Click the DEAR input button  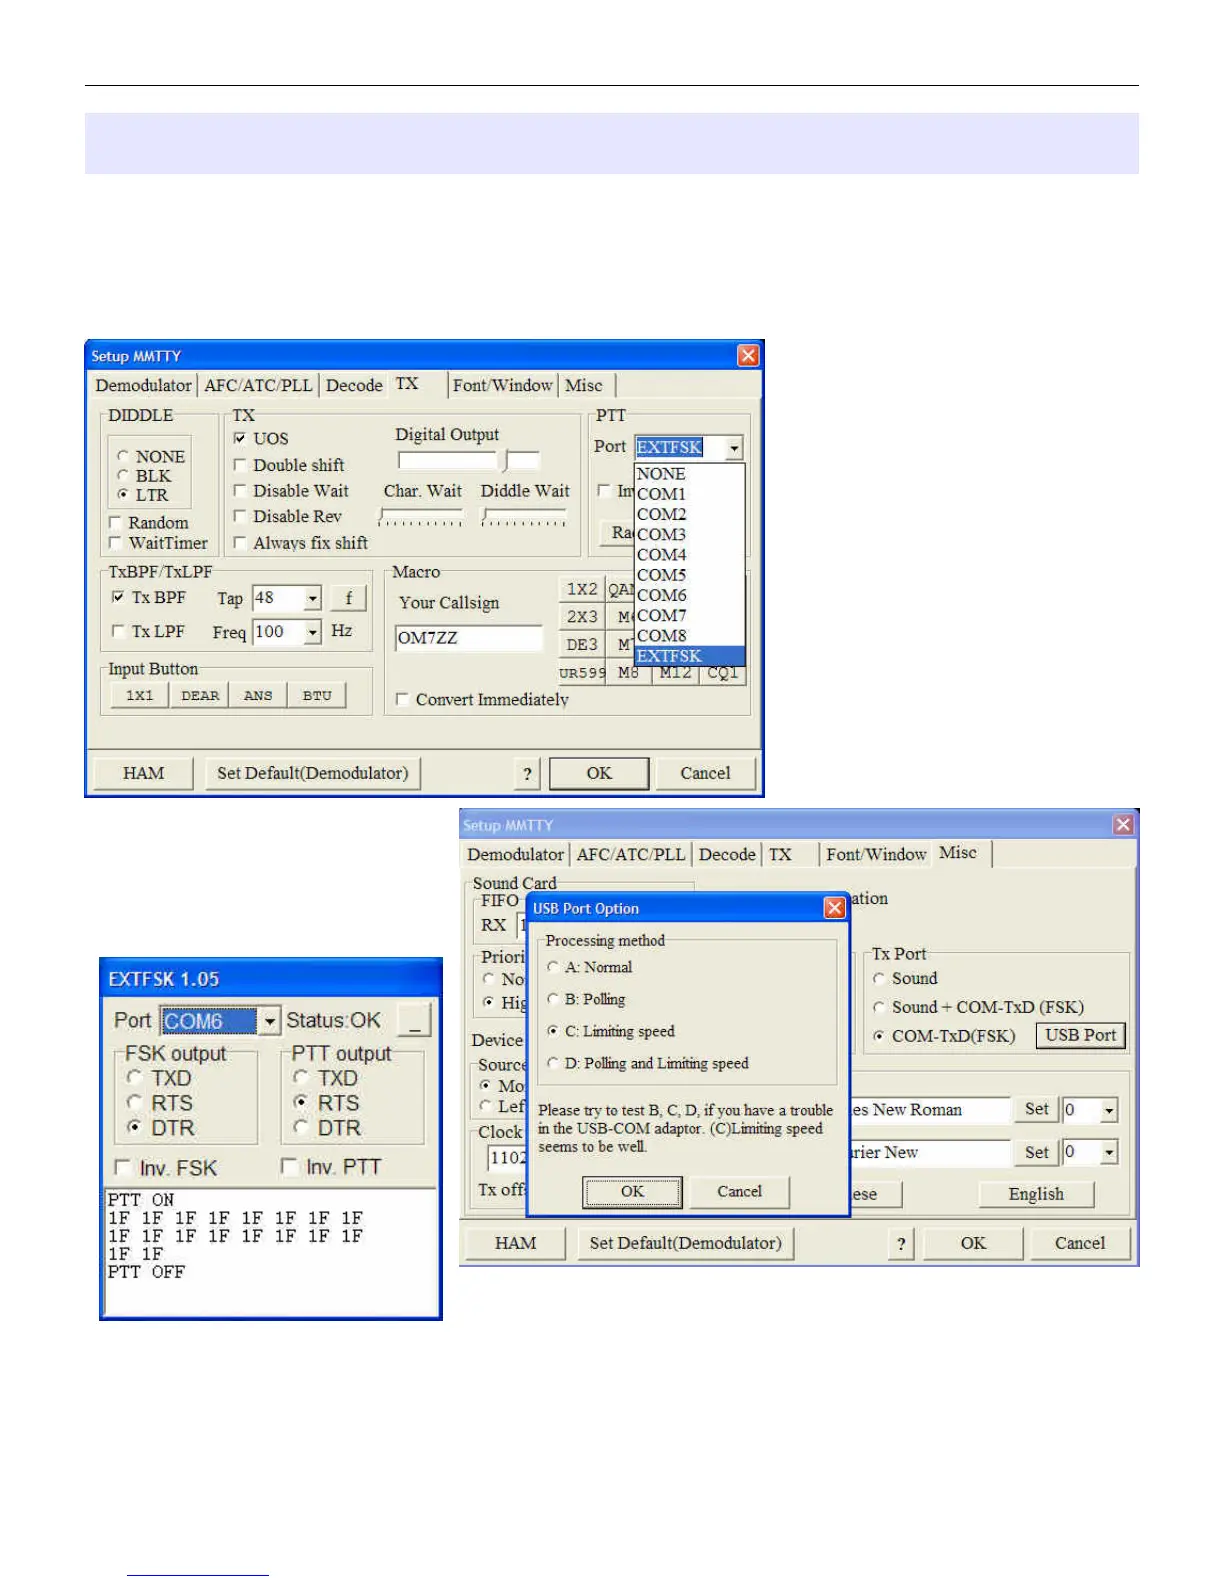click(200, 695)
